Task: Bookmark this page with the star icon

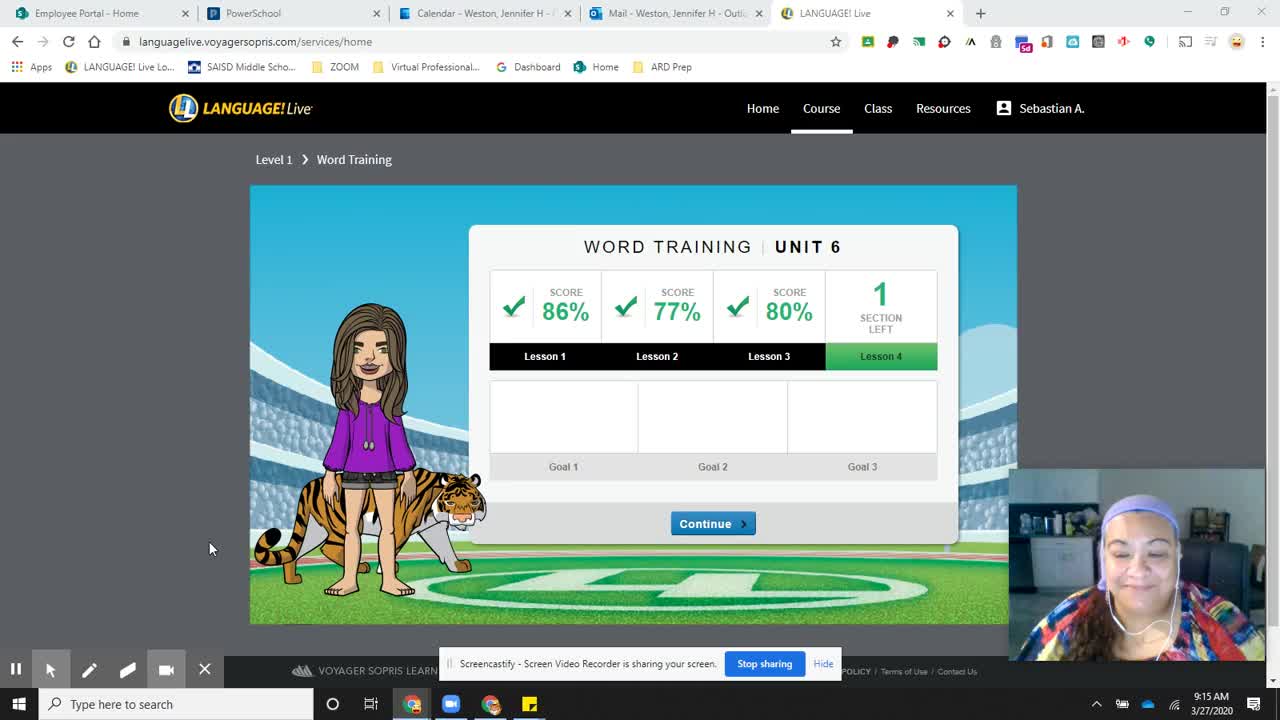Action: pyautogui.click(x=836, y=42)
